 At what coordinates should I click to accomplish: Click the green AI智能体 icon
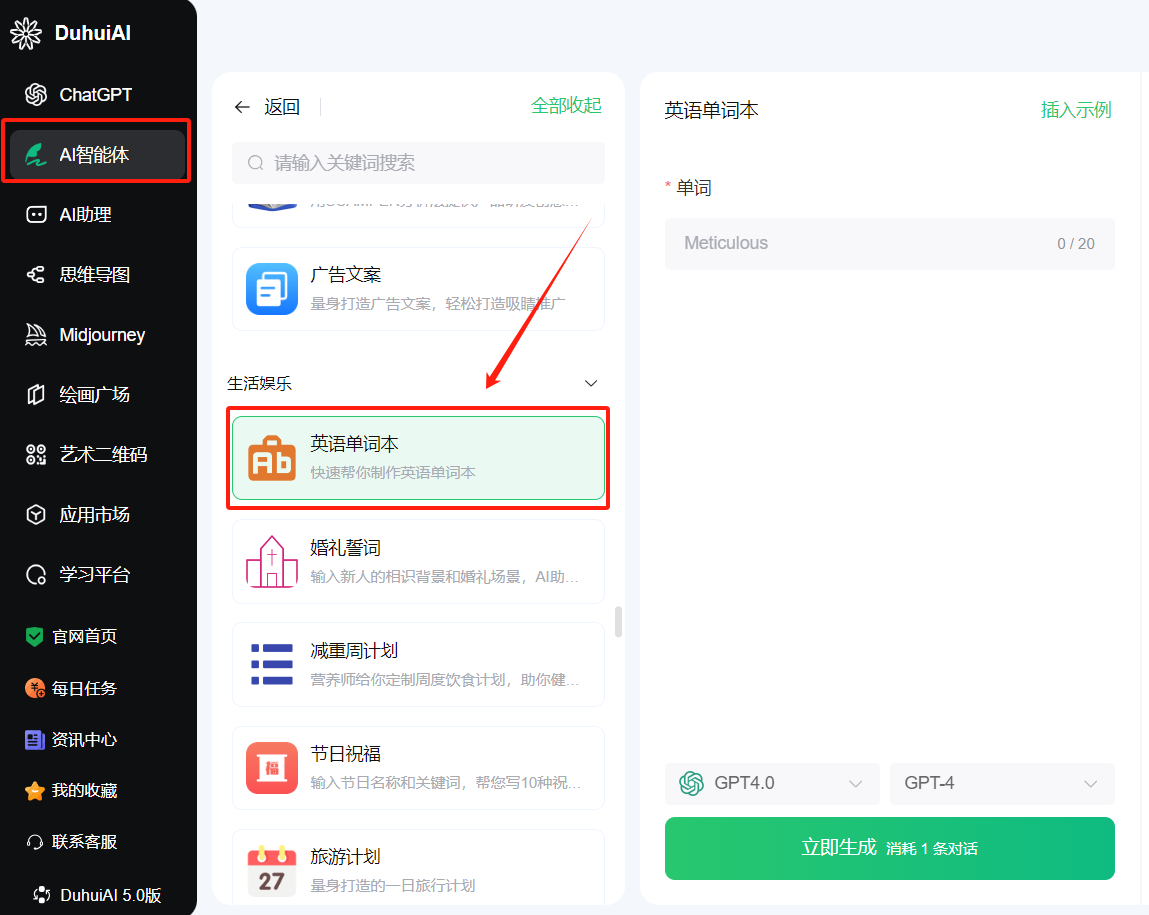[36, 155]
